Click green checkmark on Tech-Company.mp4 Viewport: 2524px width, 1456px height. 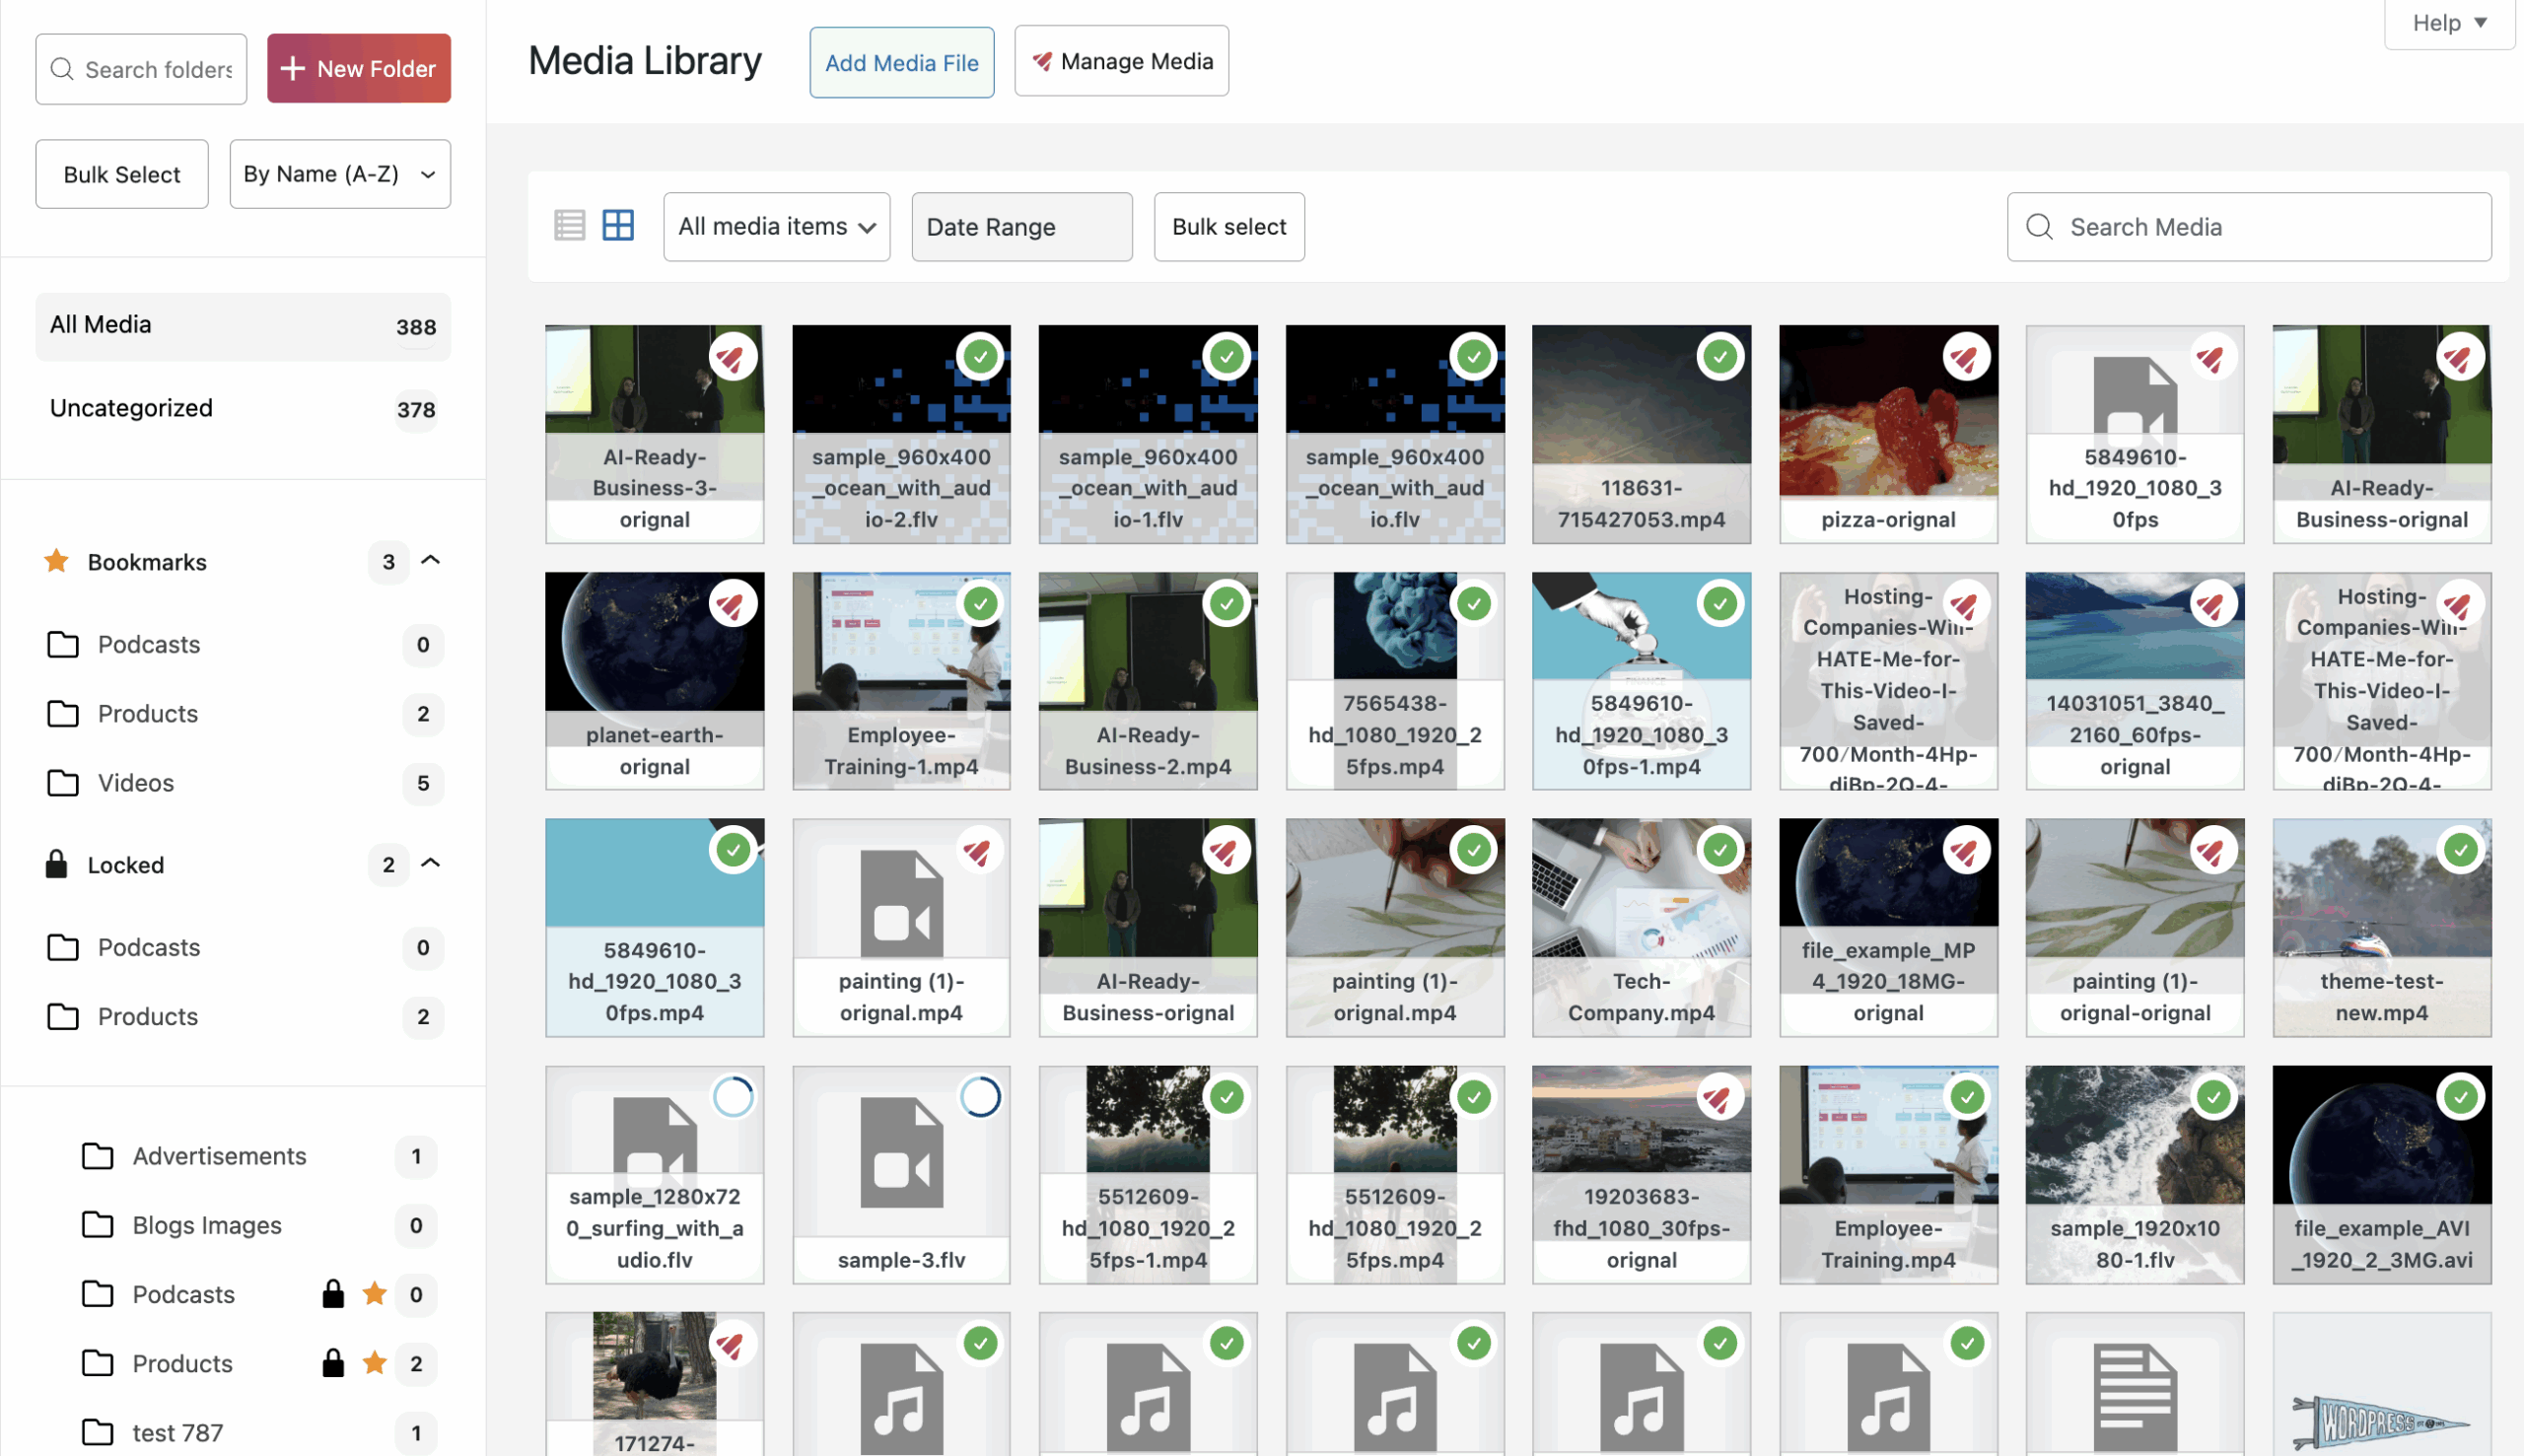[1720, 851]
